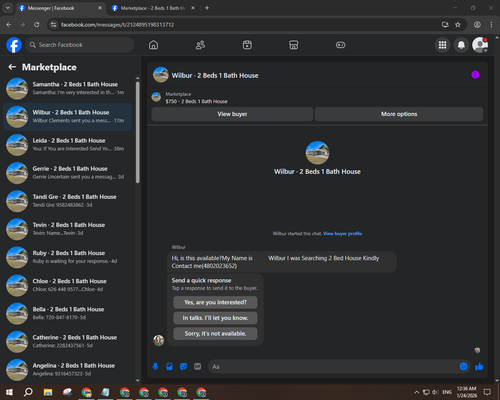
Task: Open the nine-dot Menu grid icon
Action: [442, 45]
